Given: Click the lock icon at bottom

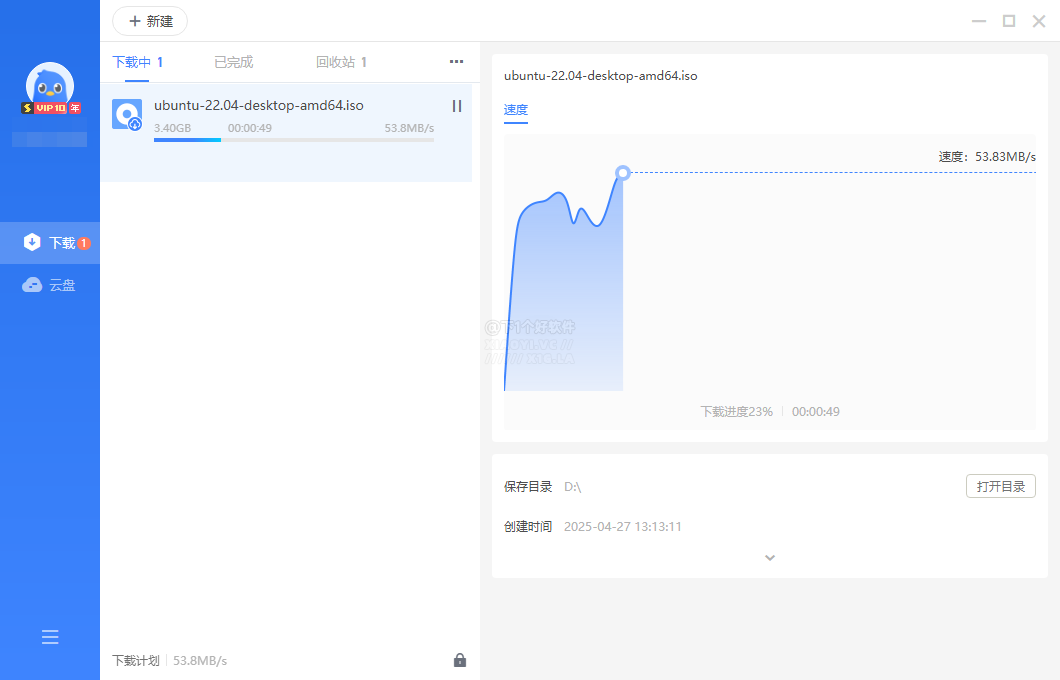Looking at the screenshot, I should point(460,660).
